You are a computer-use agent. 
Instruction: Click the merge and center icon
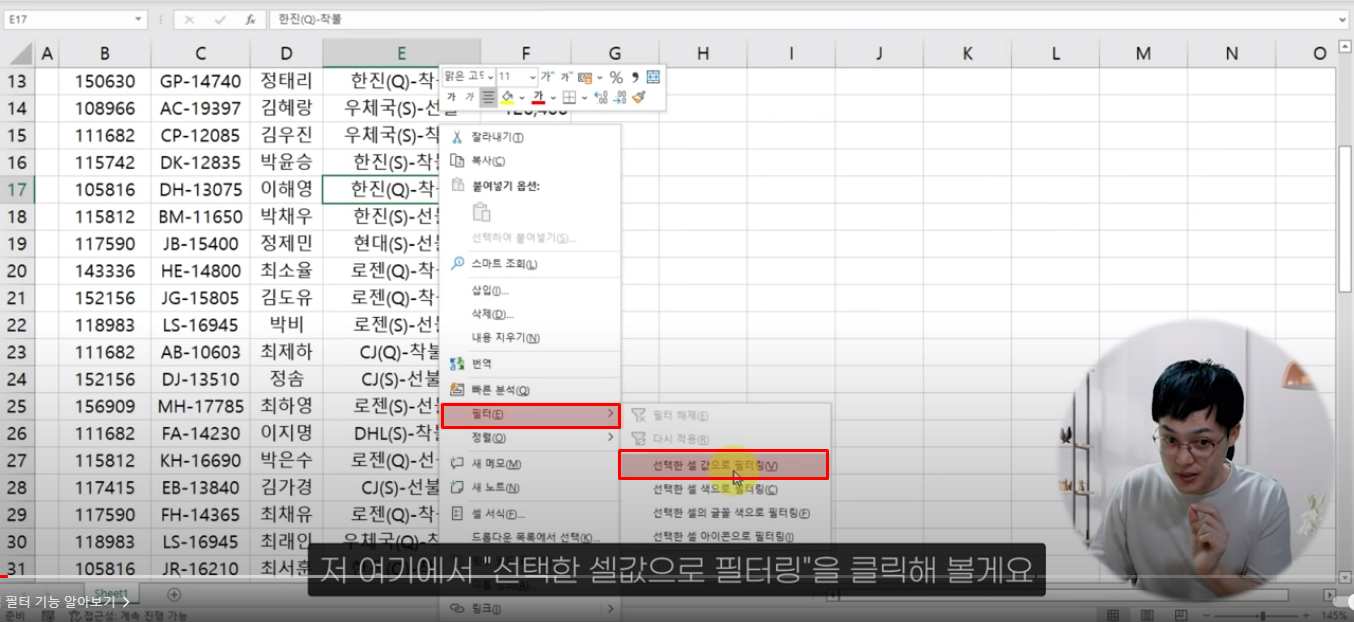click(x=653, y=77)
